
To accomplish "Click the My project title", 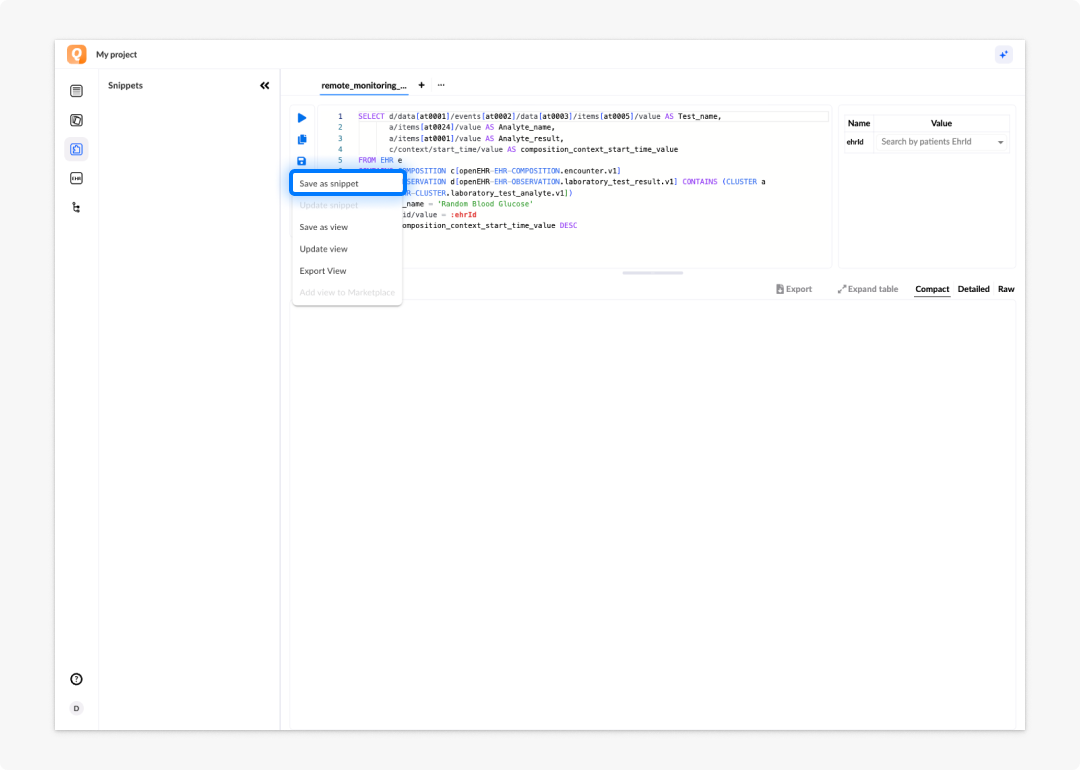I will point(116,54).
